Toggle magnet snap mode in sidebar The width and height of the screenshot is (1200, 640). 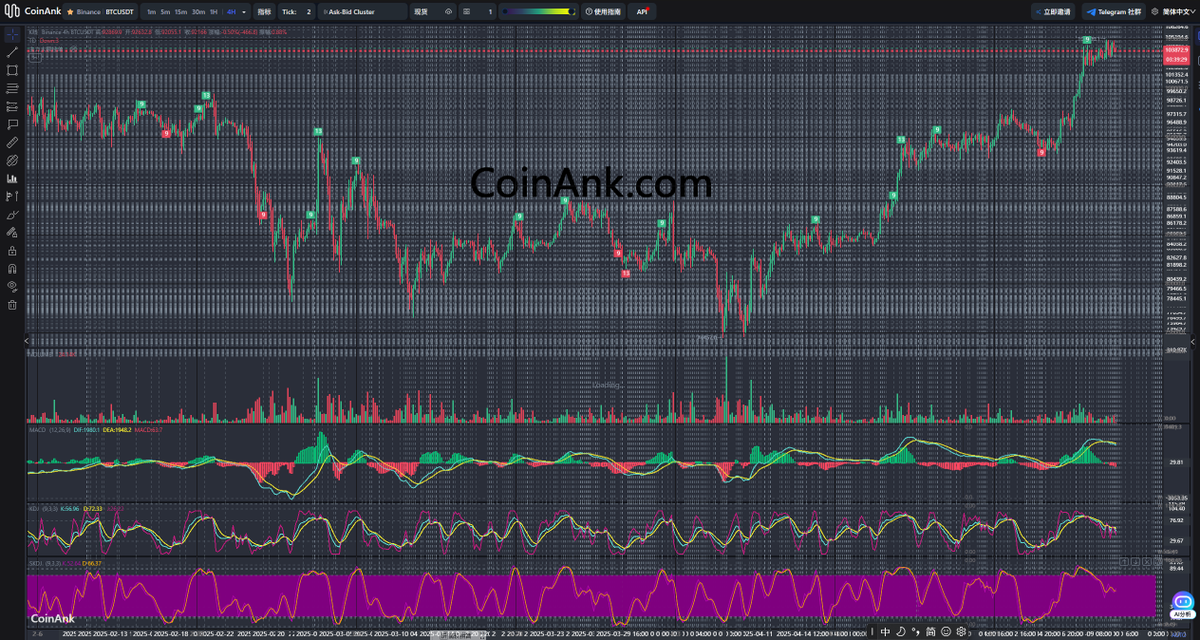pyautogui.click(x=12, y=268)
